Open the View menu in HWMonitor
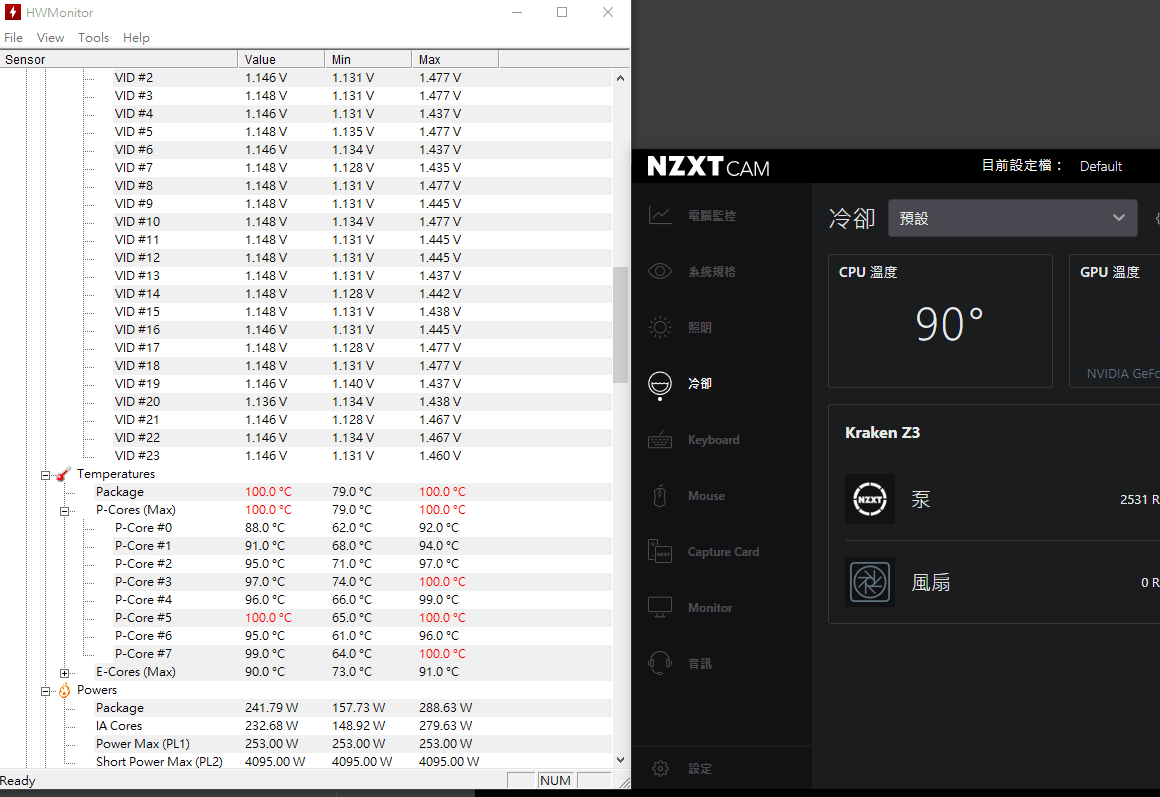 pyautogui.click(x=50, y=38)
